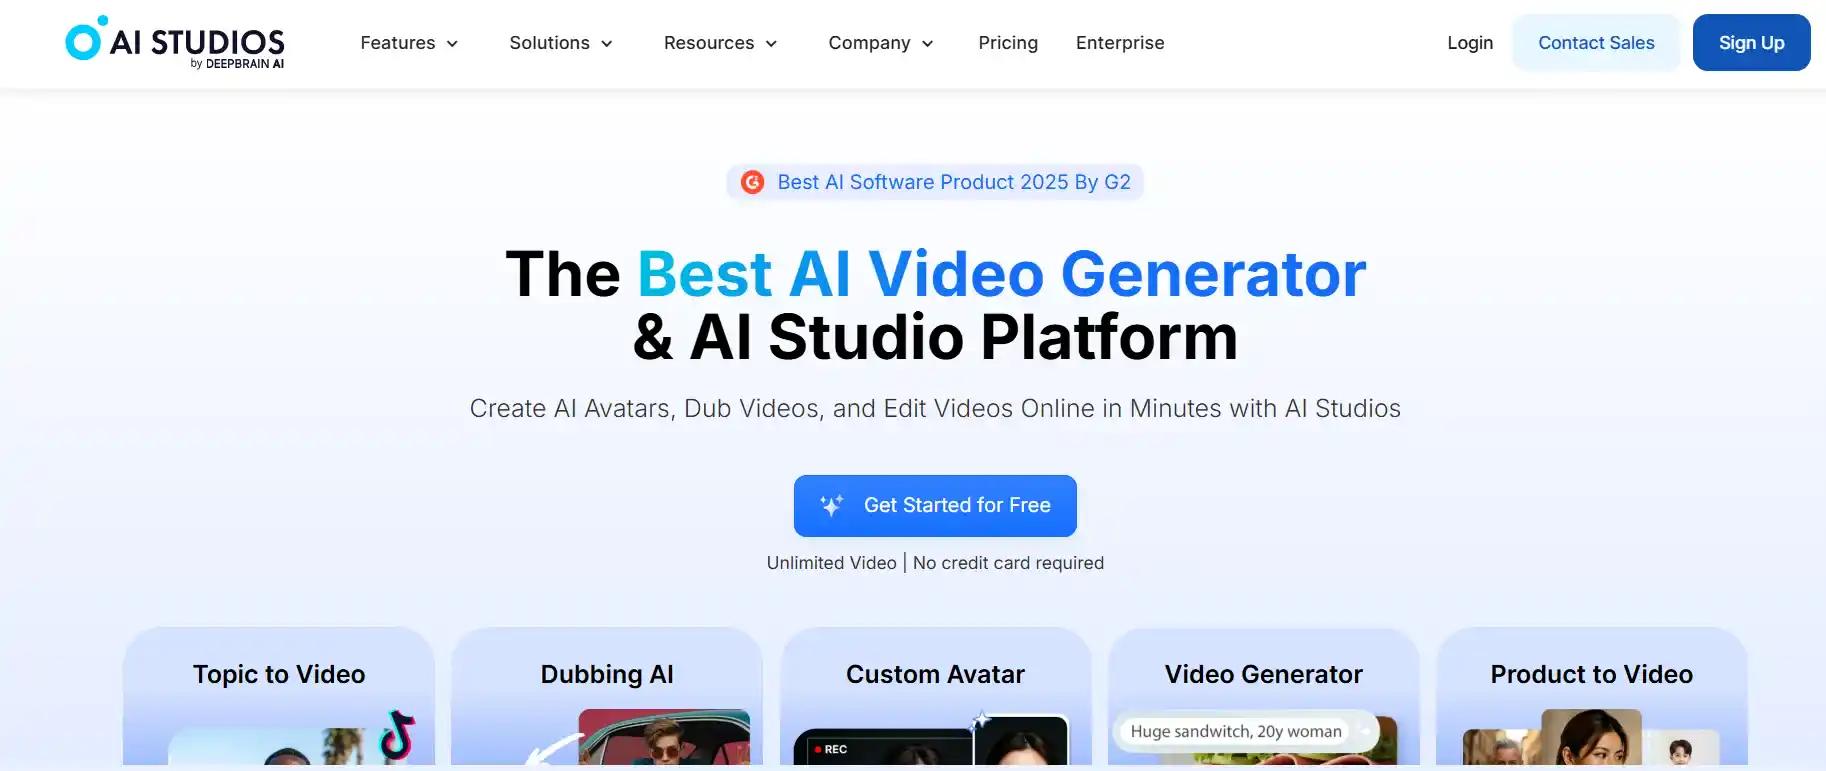1826x771 pixels.
Task: Click the TikTok icon on Topic to Video card
Action: pyautogui.click(x=397, y=734)
